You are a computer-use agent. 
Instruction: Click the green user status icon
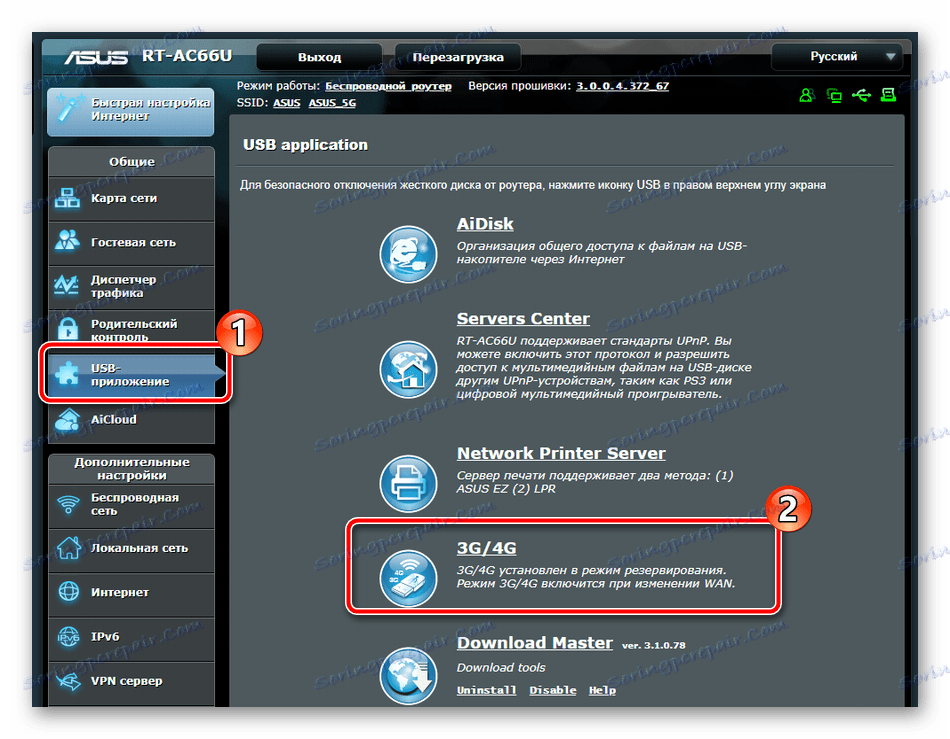(x=806, y=95)
